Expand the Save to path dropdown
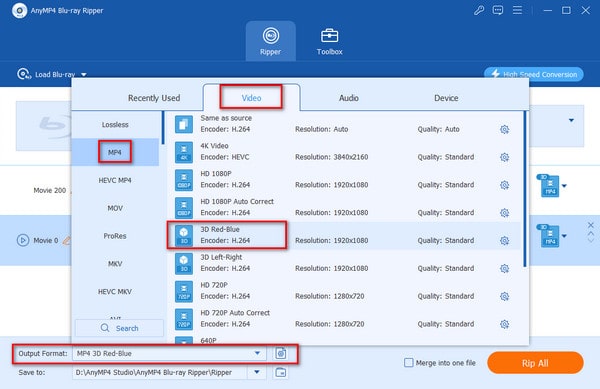 257,372
